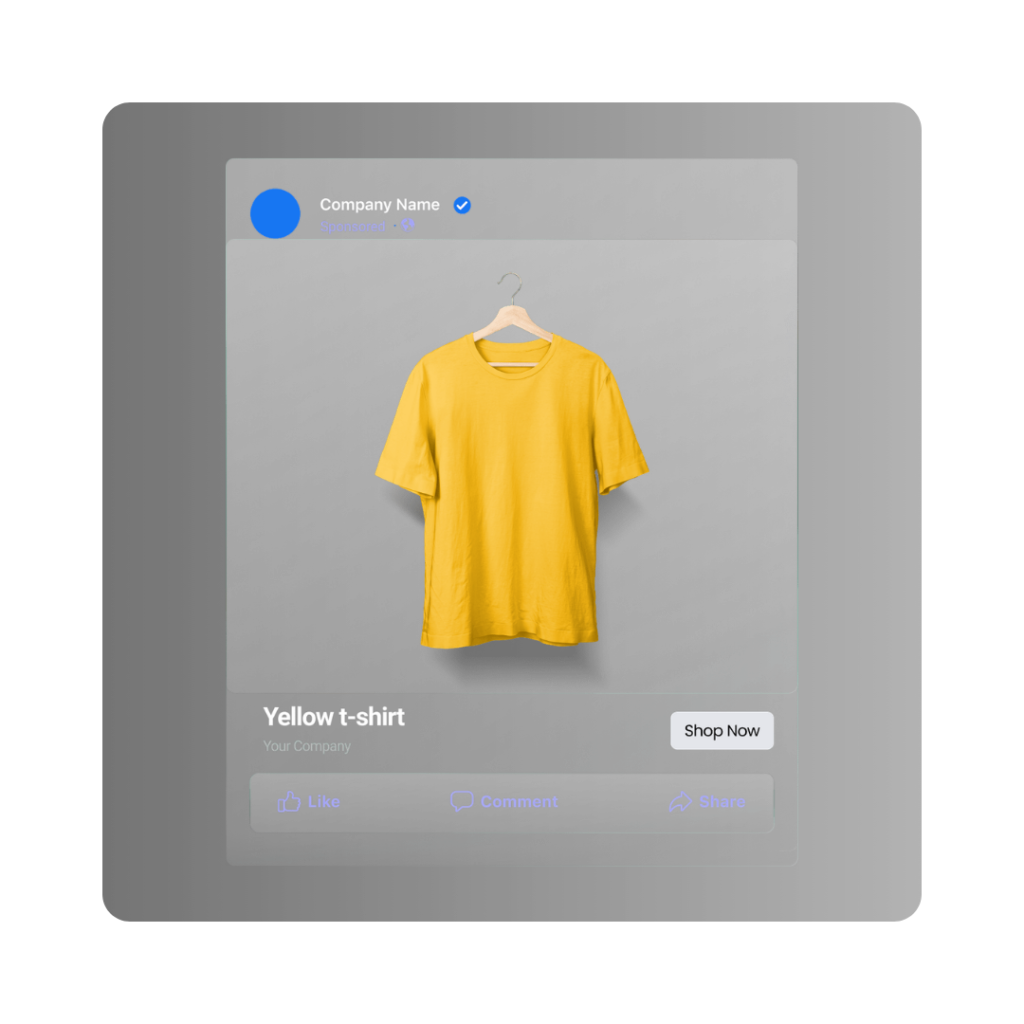Image resolution: width=1024 pixels, height=1024 pixels.
Task: Click the Yellow t-shirt headline
Action: [334, 716]
